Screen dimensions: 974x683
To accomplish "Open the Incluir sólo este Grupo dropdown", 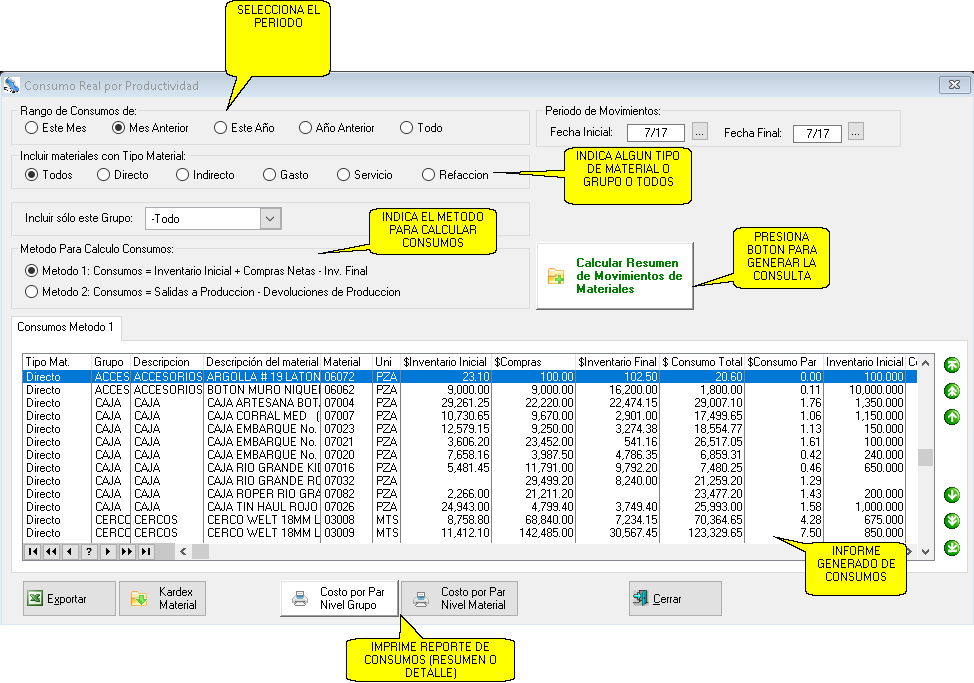I will (x=270, y=218).
